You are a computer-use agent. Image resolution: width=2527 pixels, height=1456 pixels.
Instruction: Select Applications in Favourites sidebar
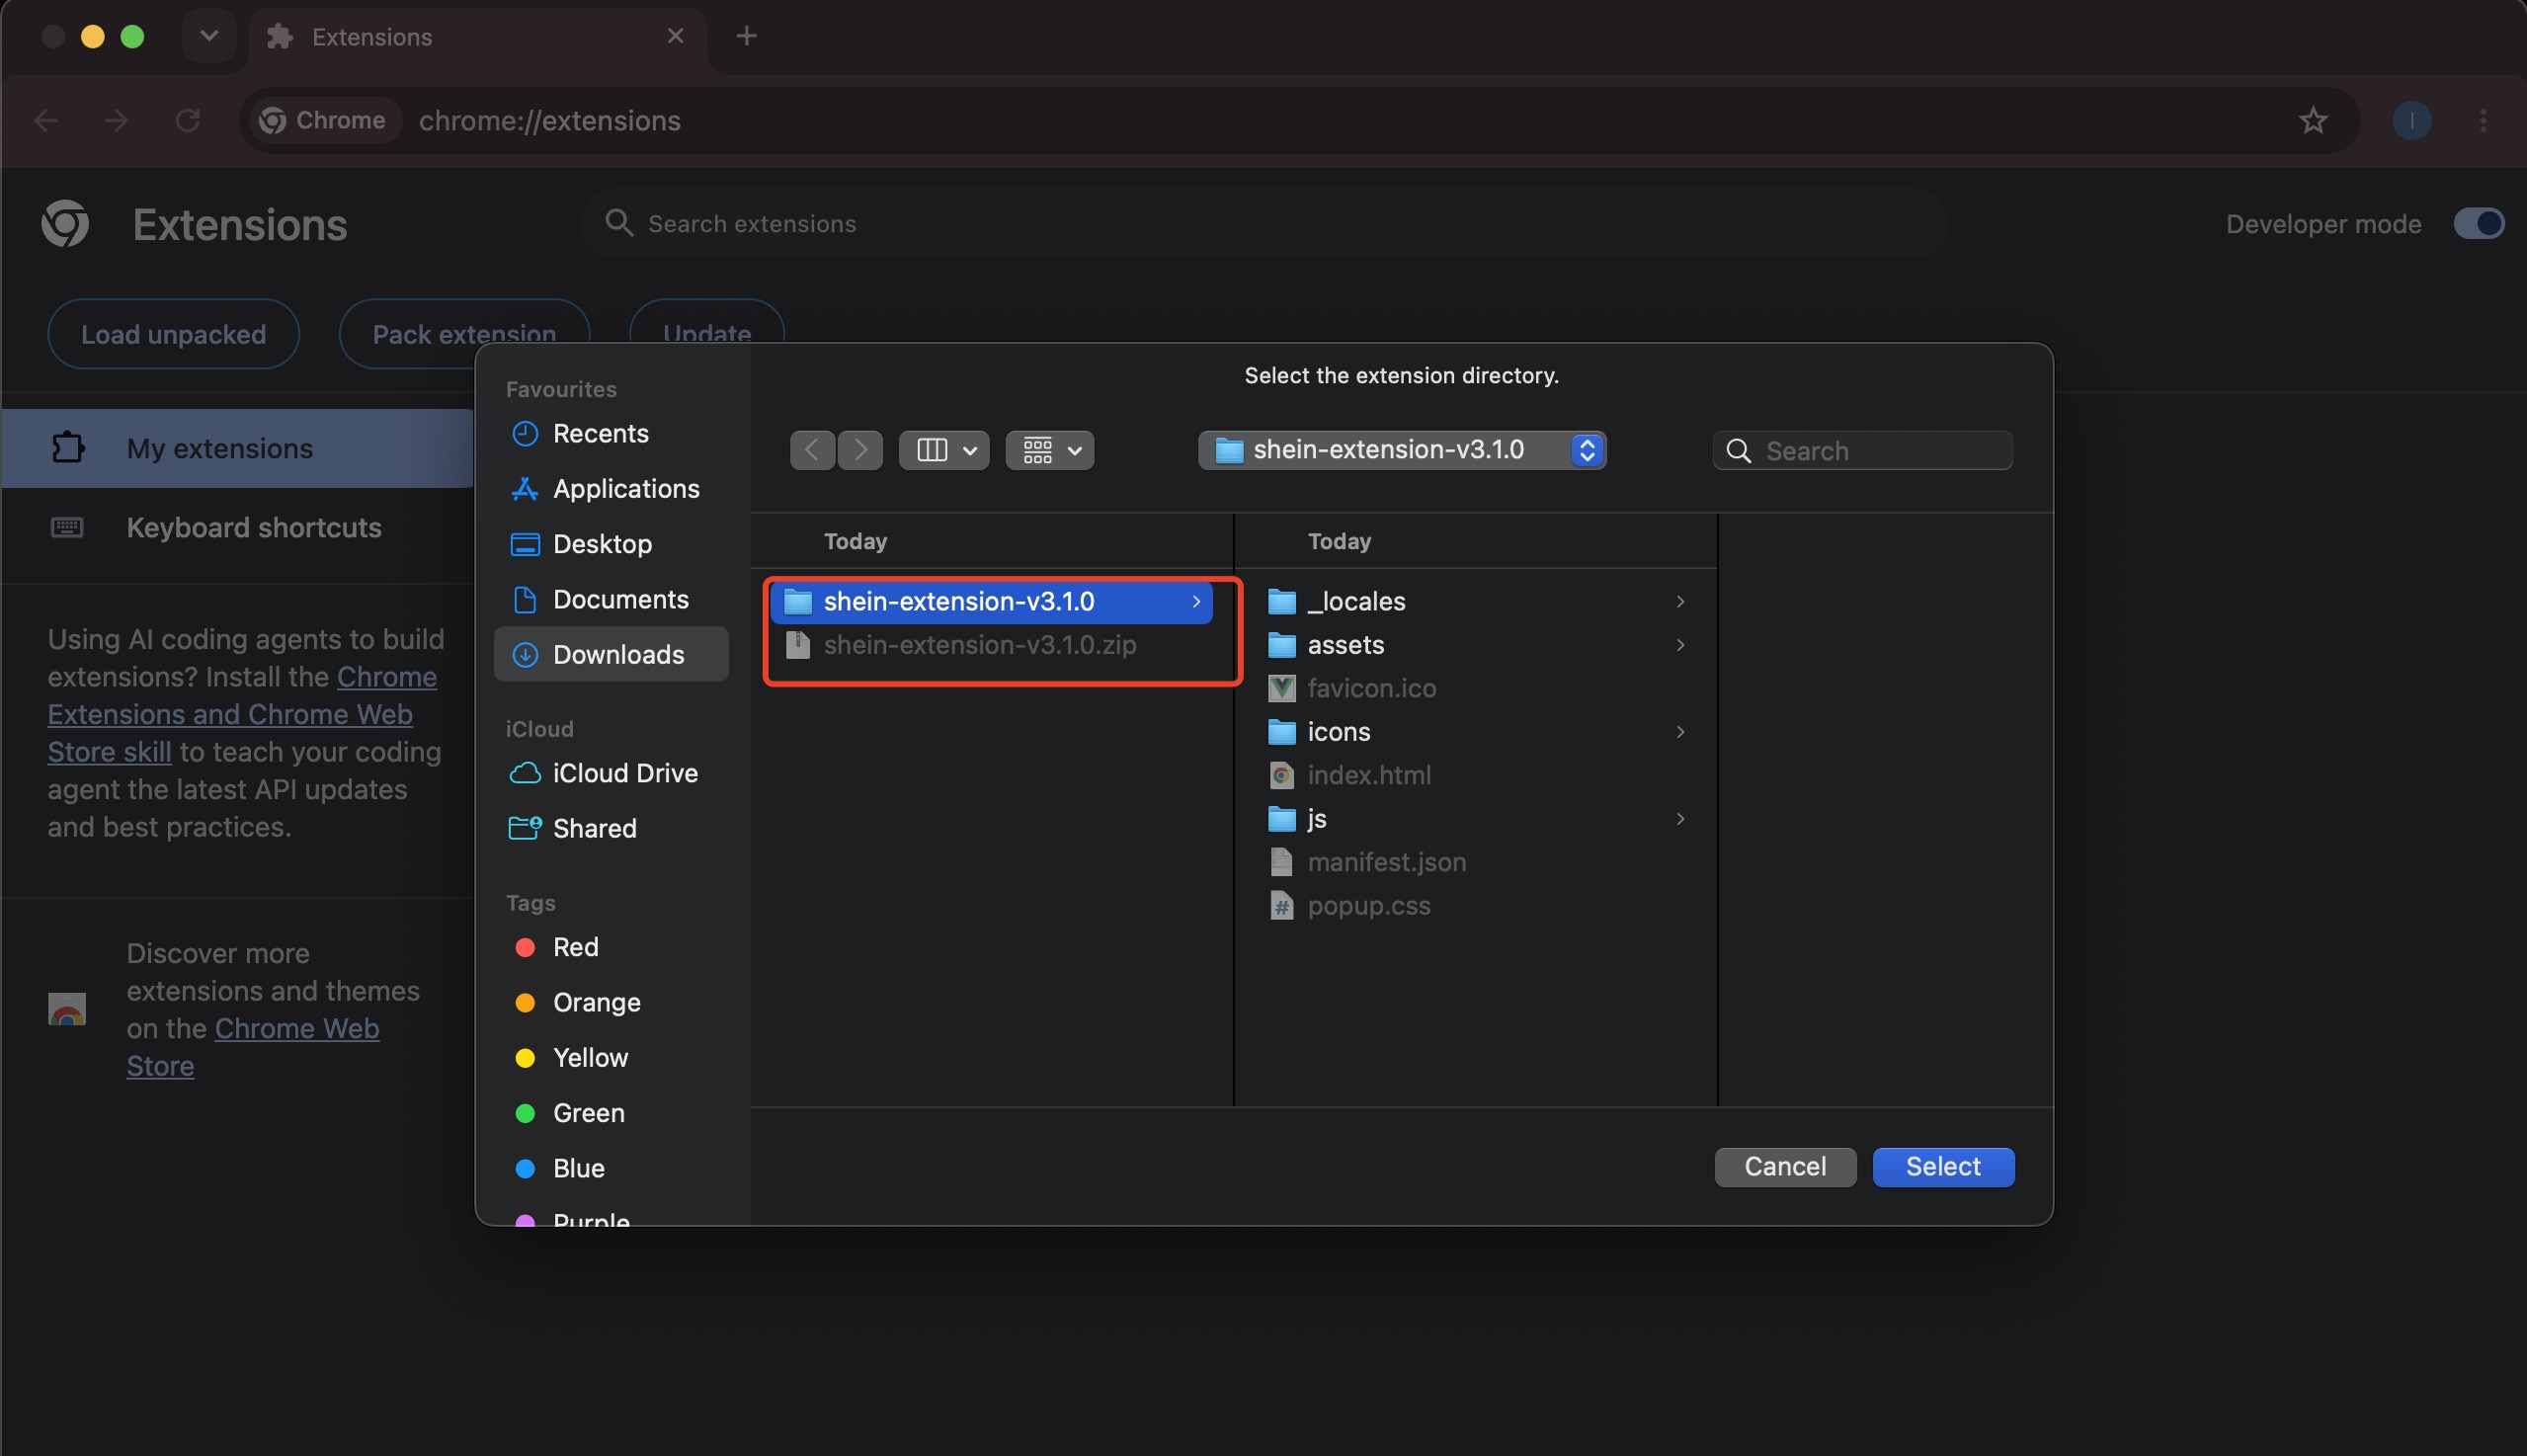(611, 488)
